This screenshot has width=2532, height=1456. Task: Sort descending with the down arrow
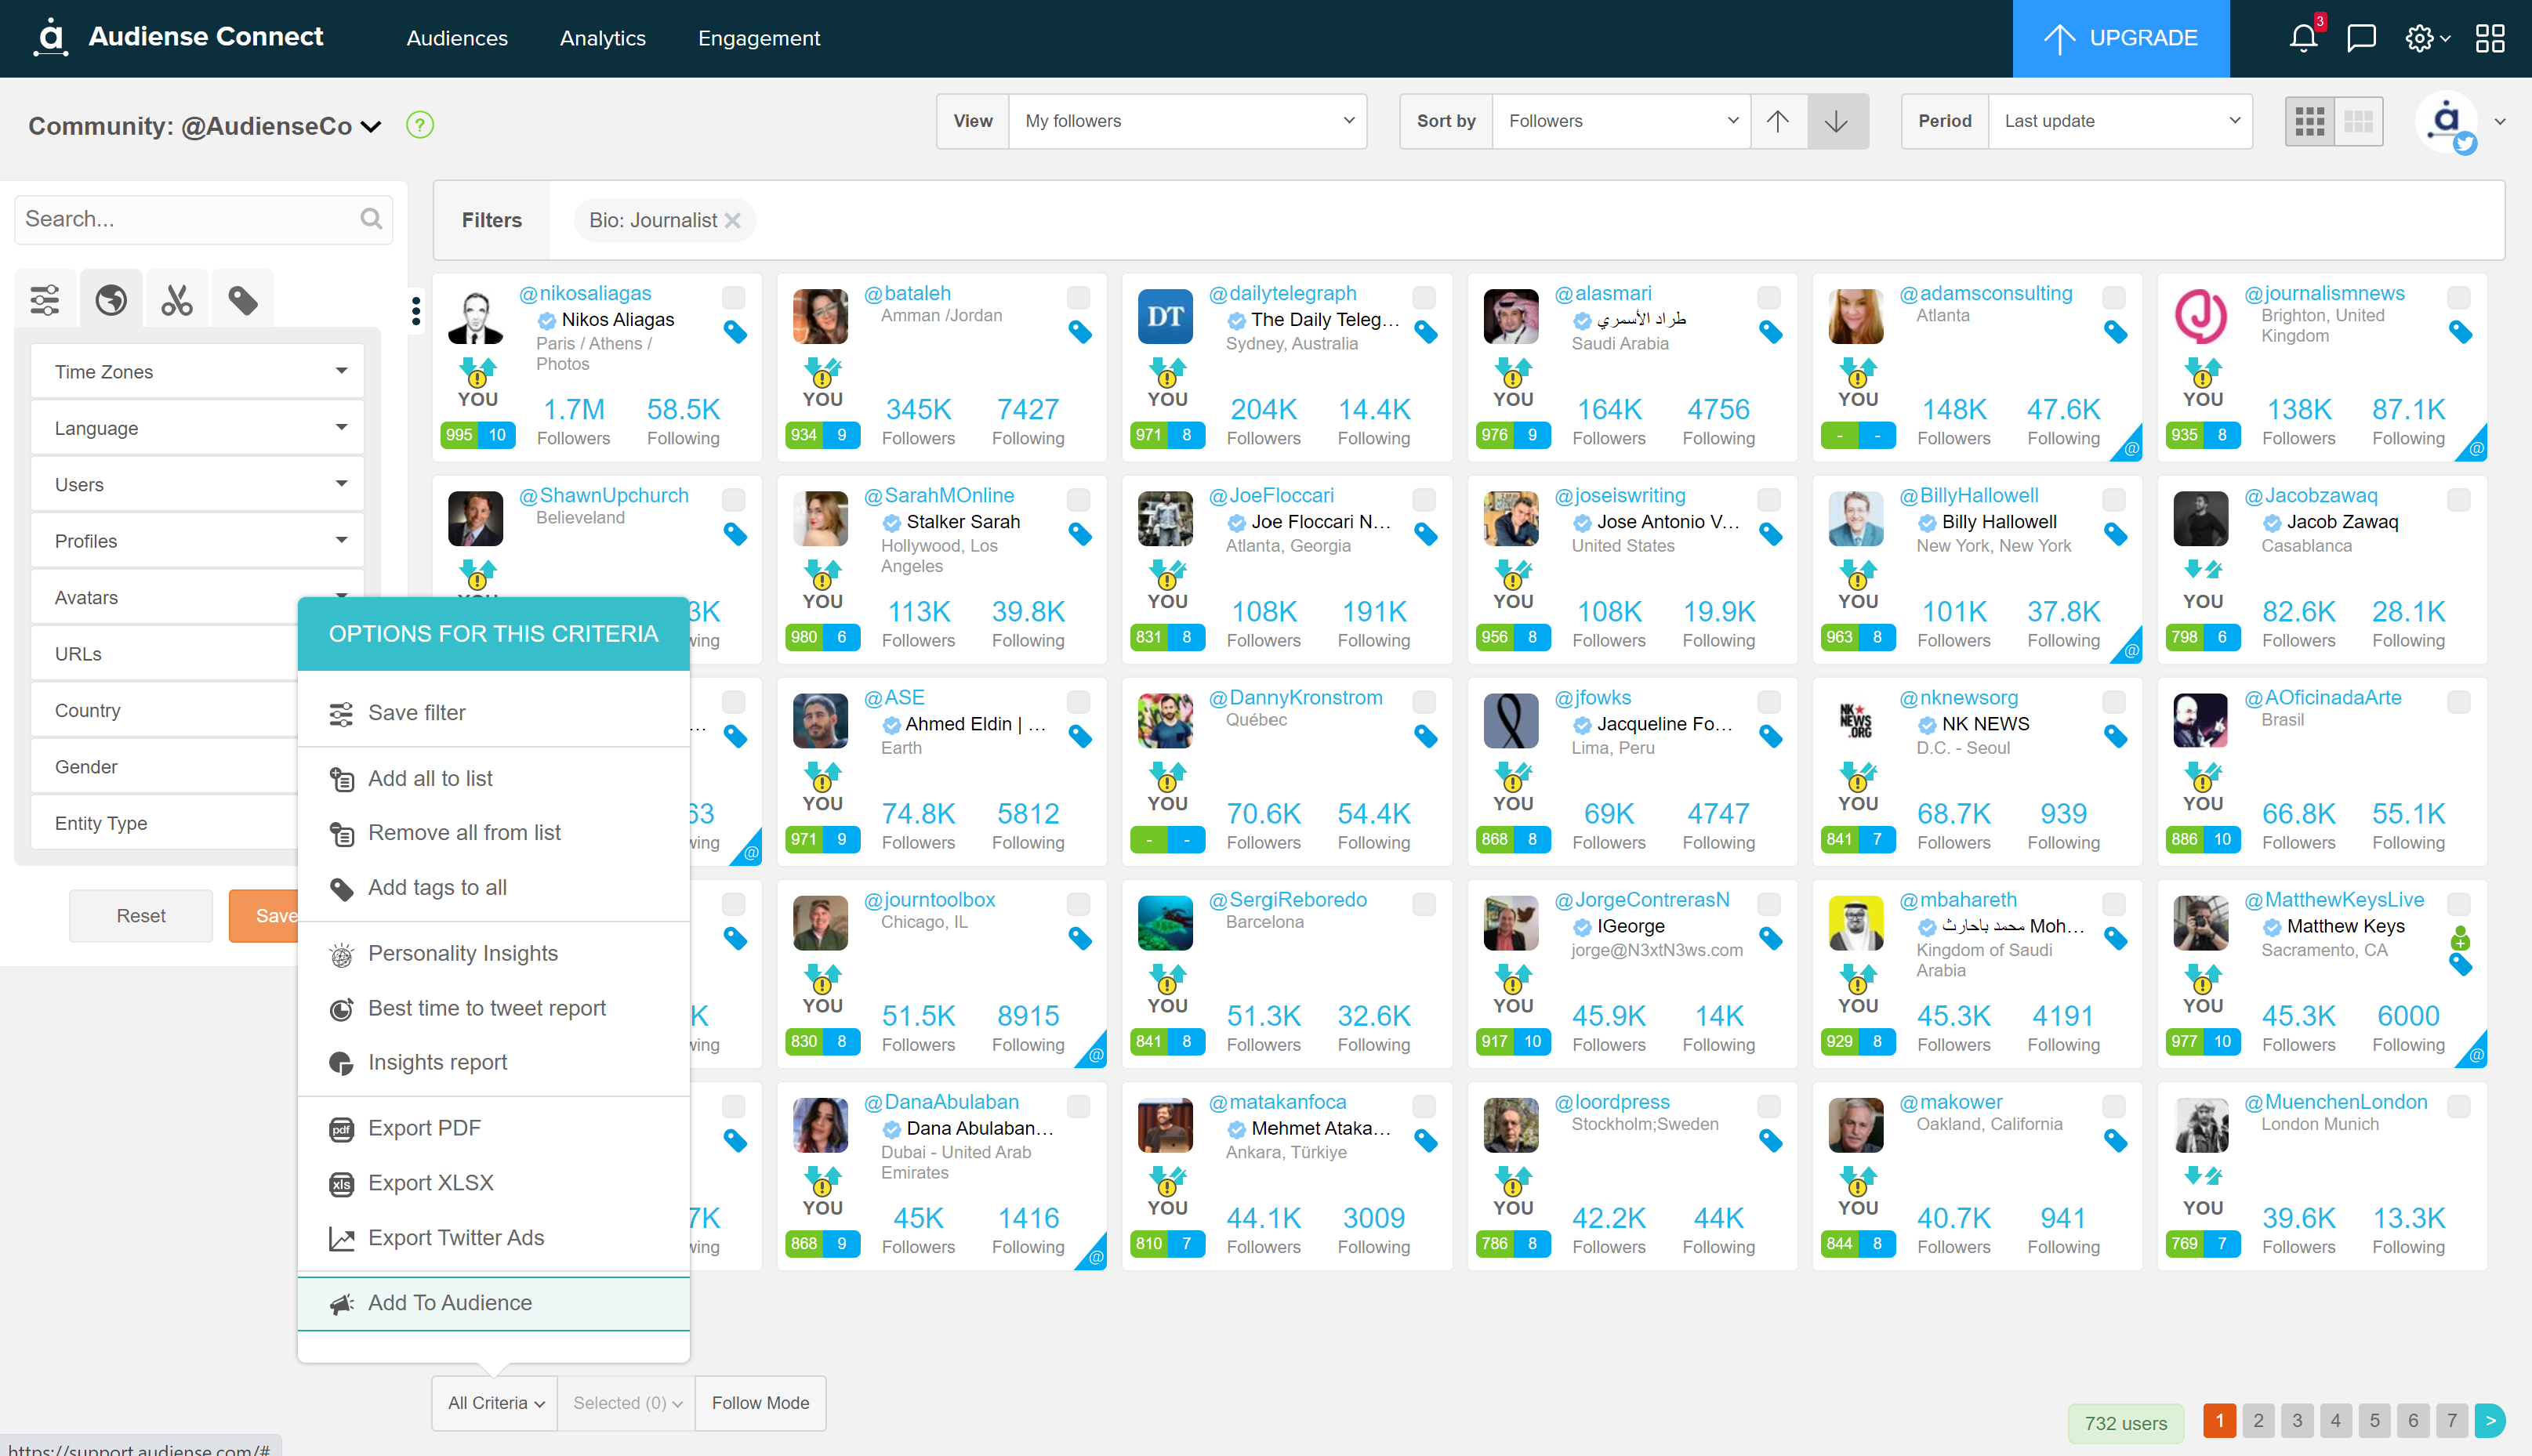pos(1836,121)
